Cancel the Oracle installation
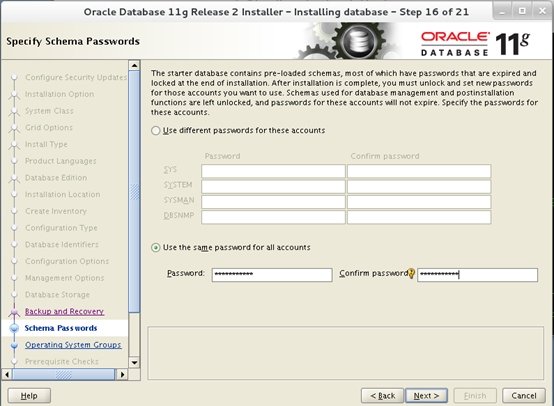This screenshot has height=406, width=554. click(x=524, y=396)
